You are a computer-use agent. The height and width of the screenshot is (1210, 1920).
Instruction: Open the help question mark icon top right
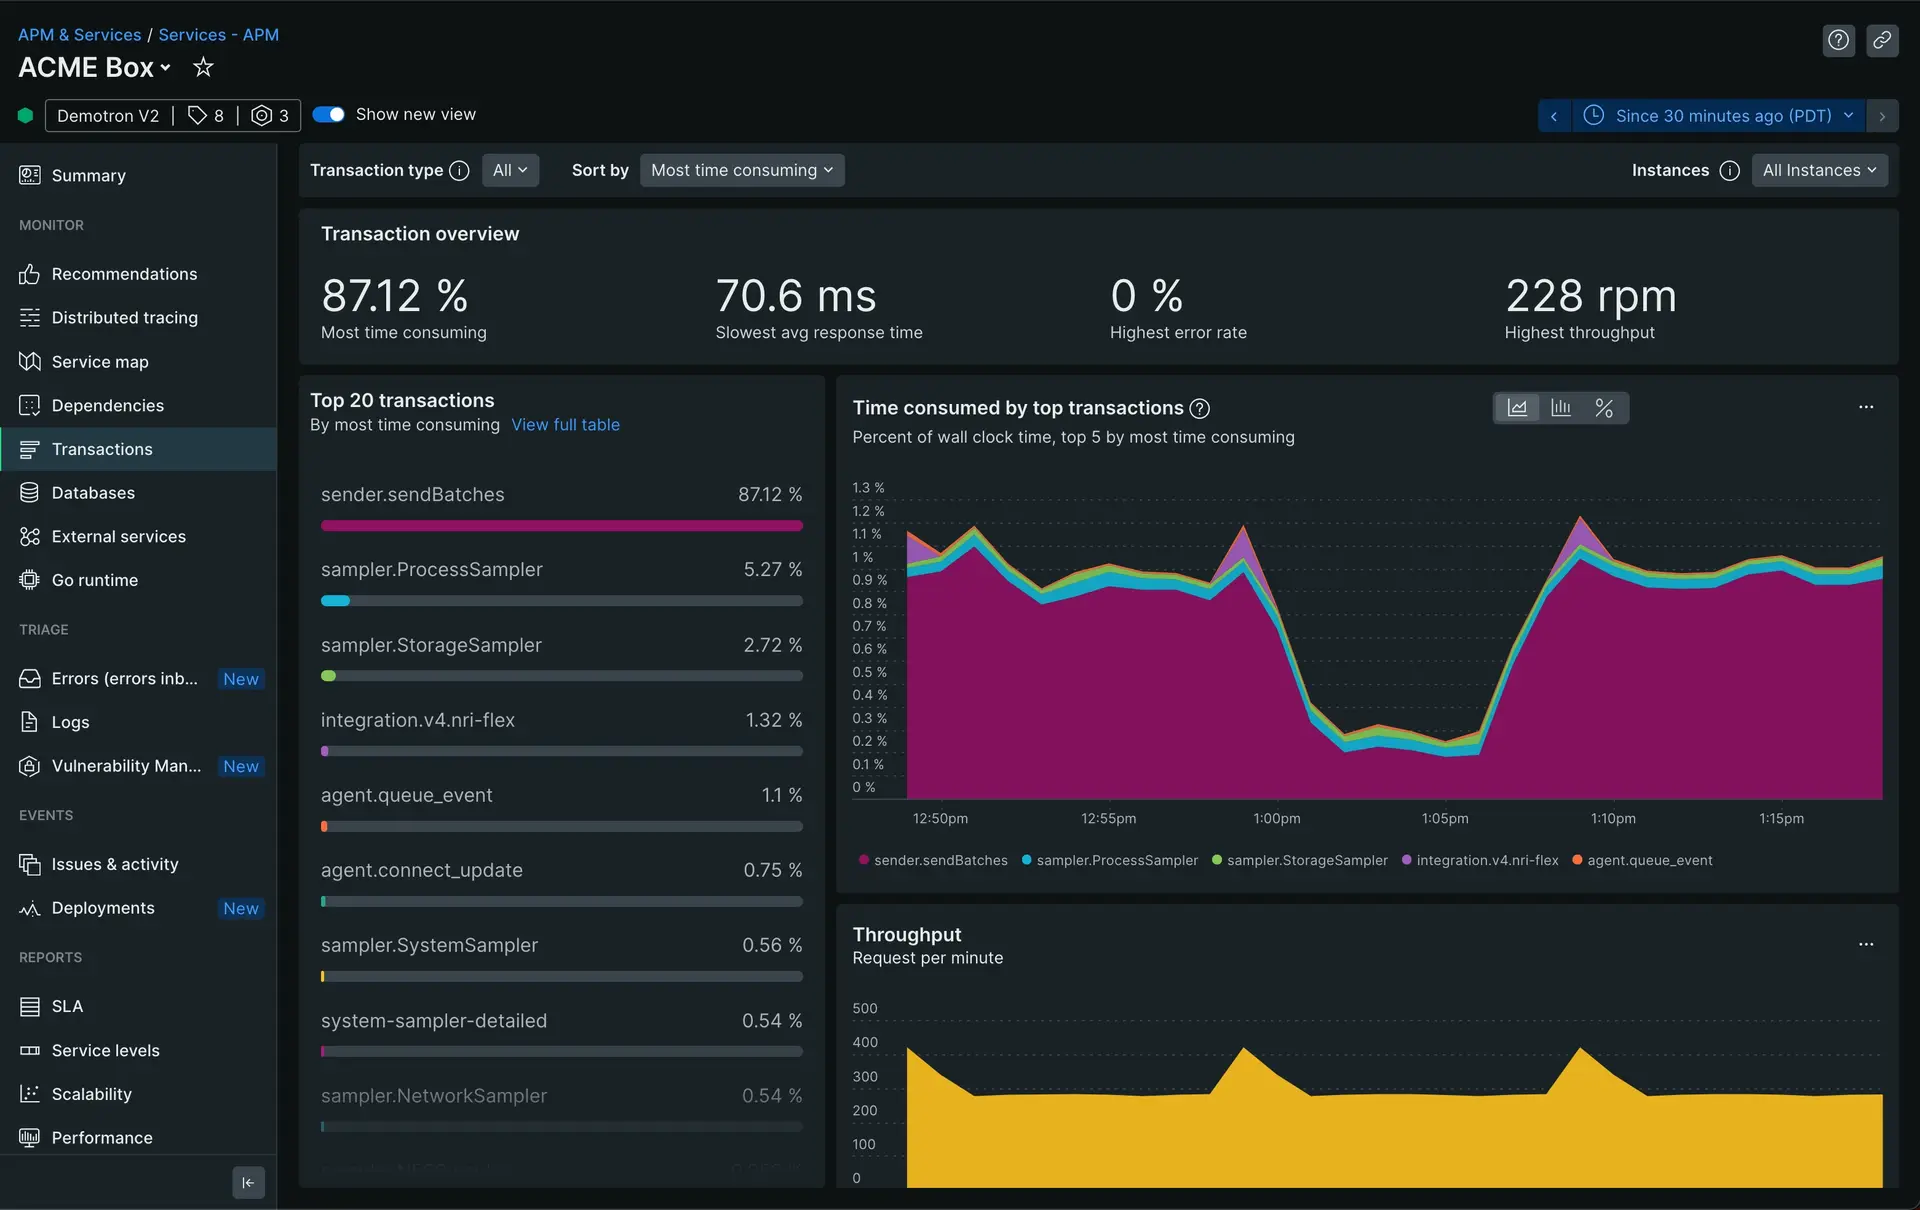(x=1838, y=40)
